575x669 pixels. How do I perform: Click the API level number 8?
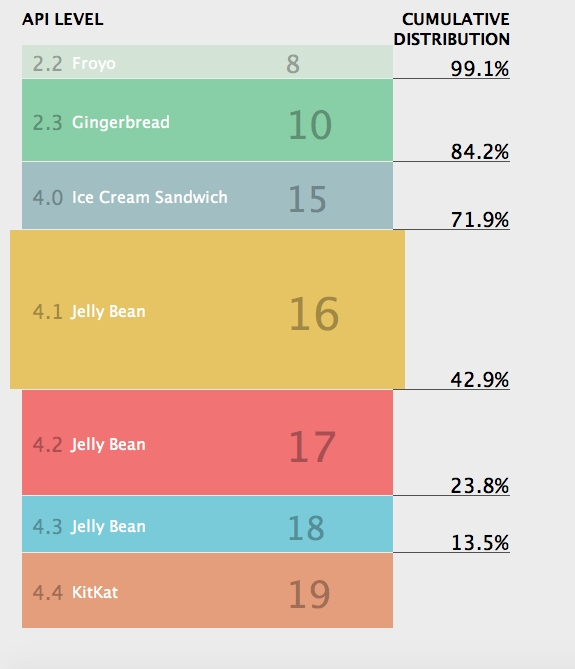click(293, 64)
